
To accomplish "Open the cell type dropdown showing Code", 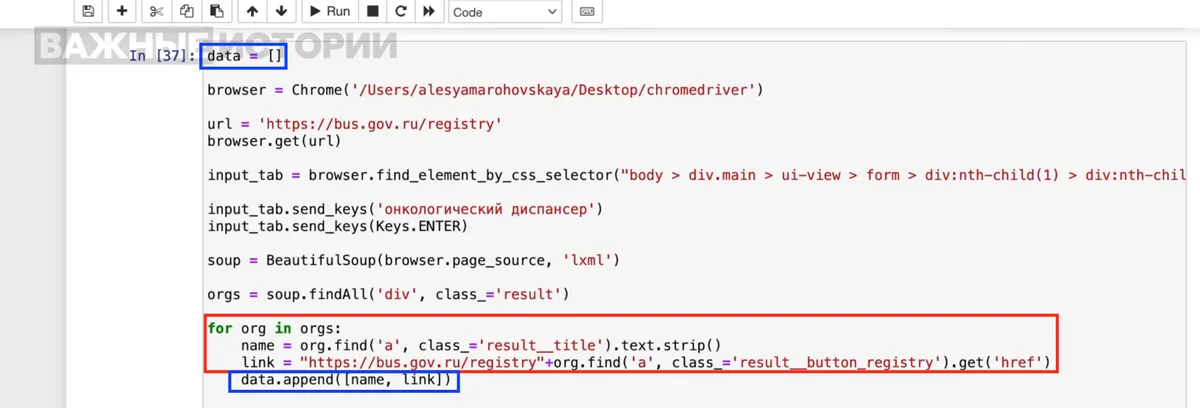I will tap(505, 12).
